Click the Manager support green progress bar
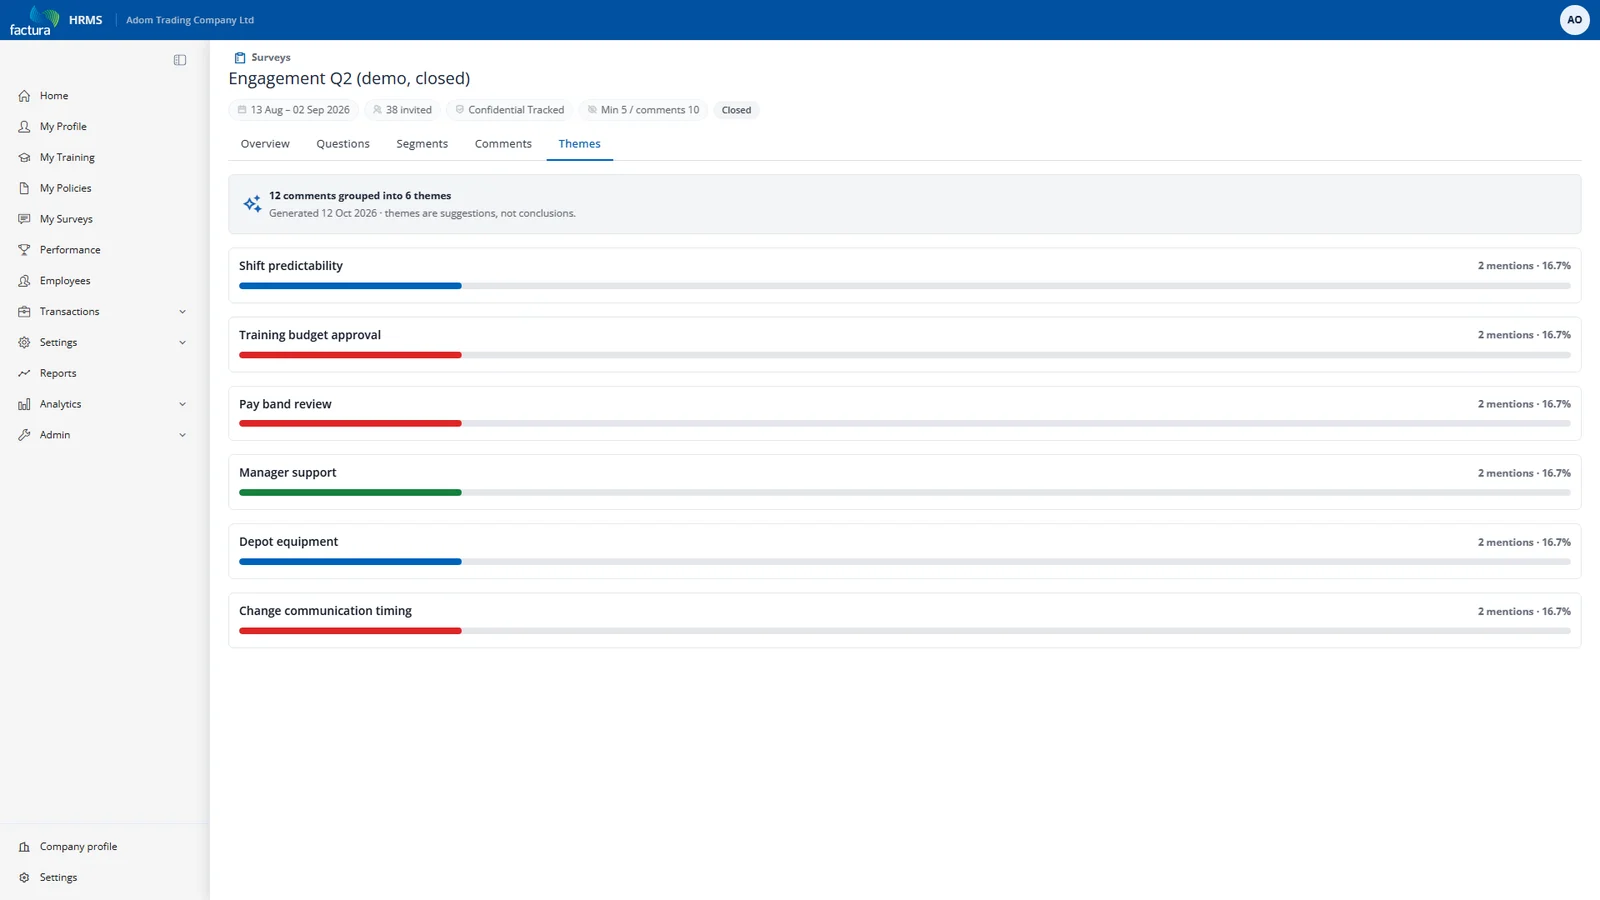The height and width of the screenshot is (900, 1600). 350,493
